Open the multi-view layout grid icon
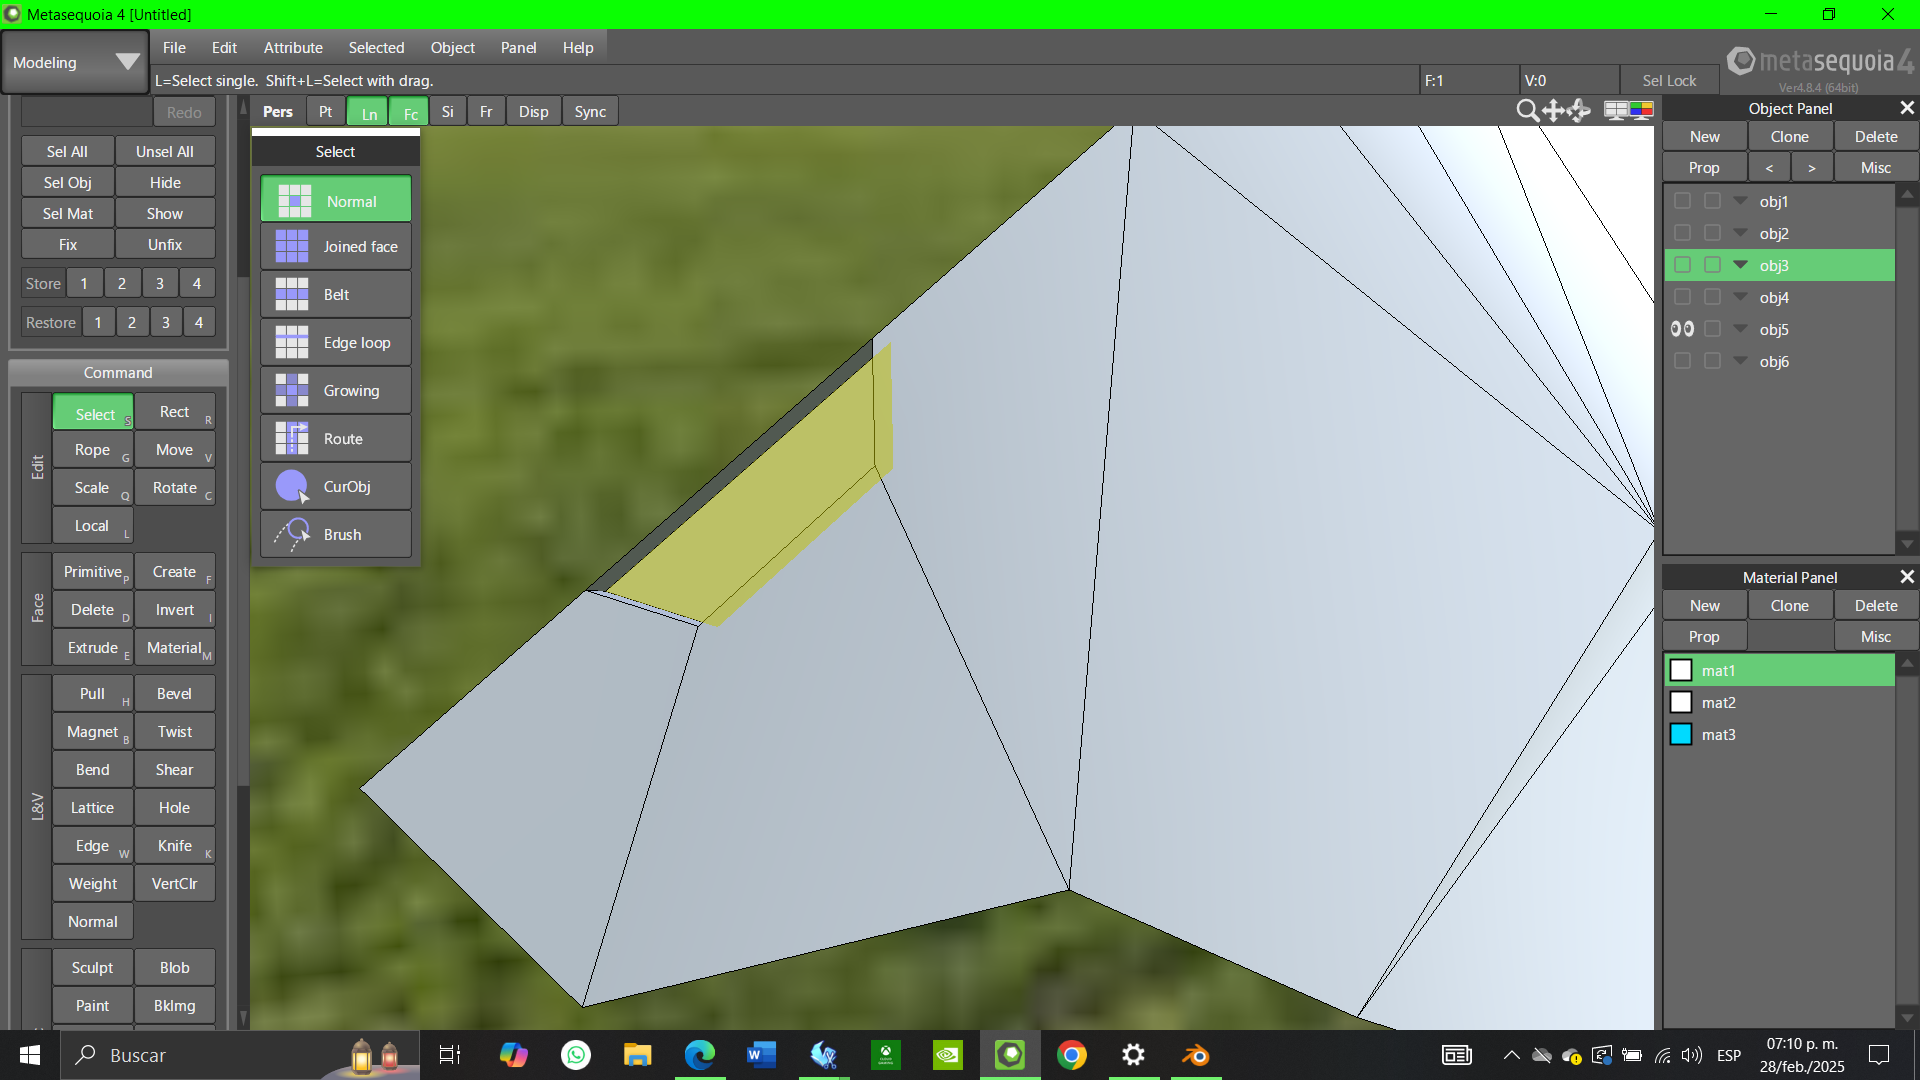Screen dimensions: 1920x1080 coord(1615,111)
